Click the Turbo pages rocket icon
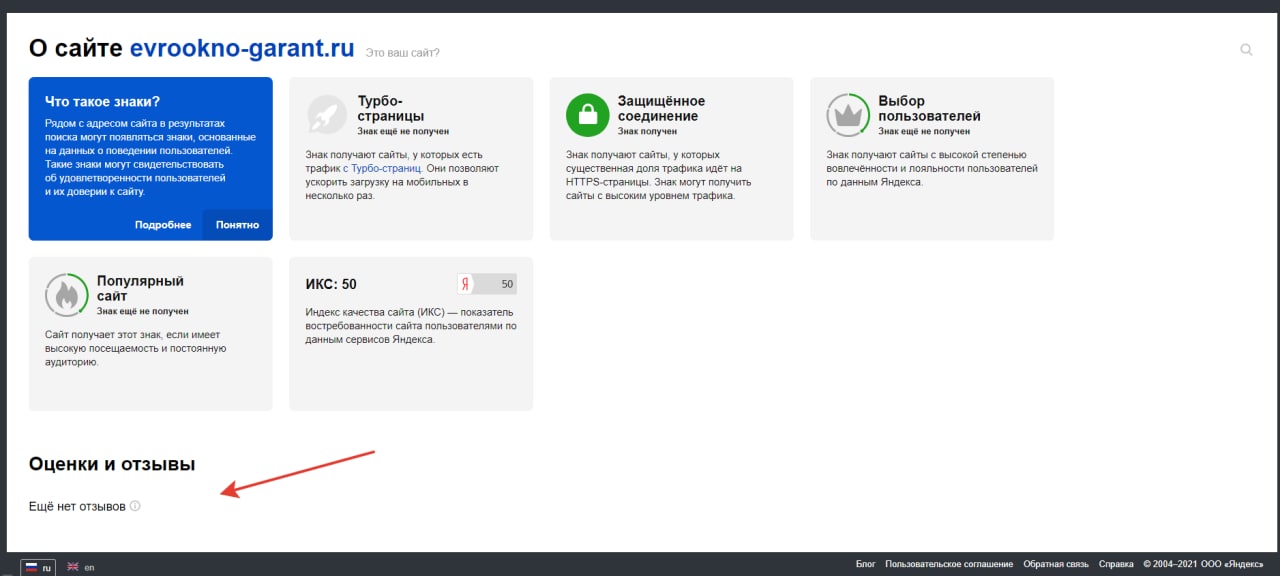This screenshot has width=1280, height=576. (x=327, y=115)
